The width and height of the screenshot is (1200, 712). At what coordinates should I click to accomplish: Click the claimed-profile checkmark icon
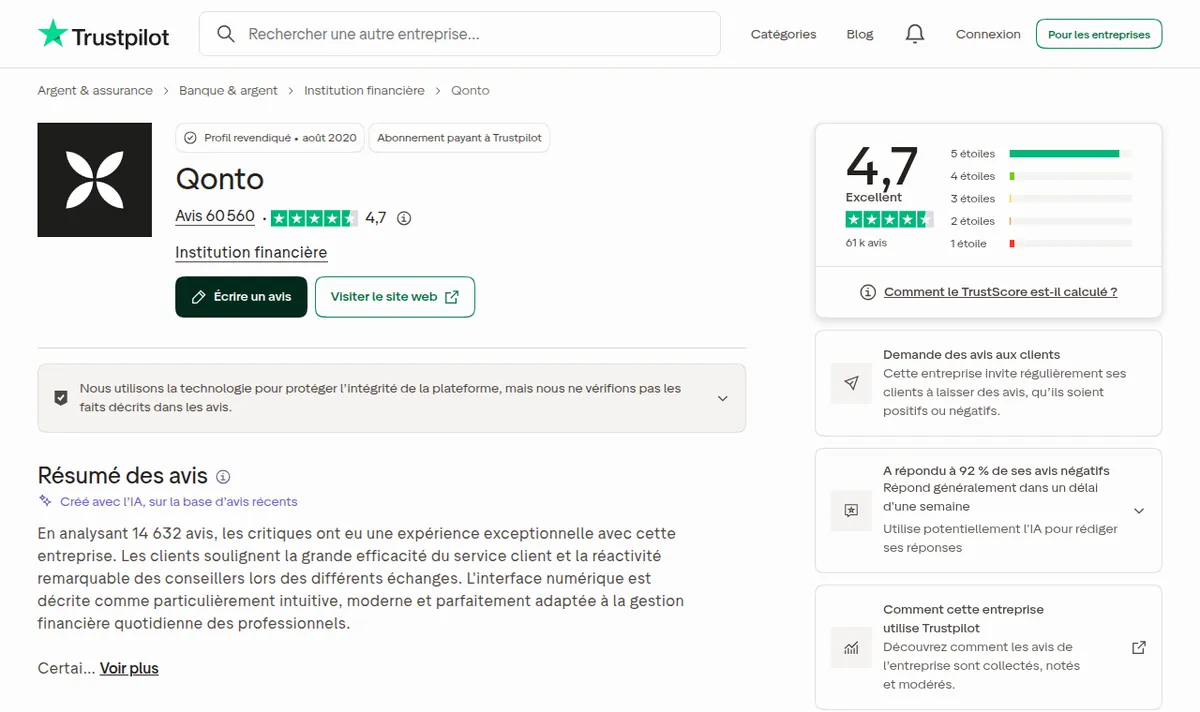click(190, 138)
